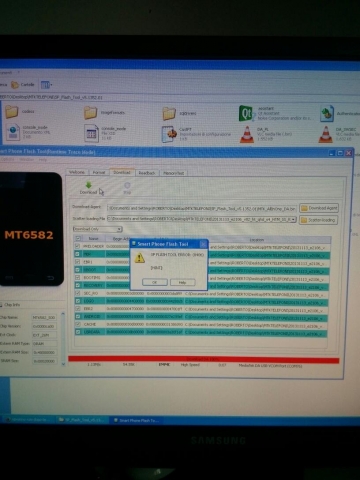Select the green Qt assistant icon
The width and height of the screenshot is (360, 480).
tap(246, 113)
